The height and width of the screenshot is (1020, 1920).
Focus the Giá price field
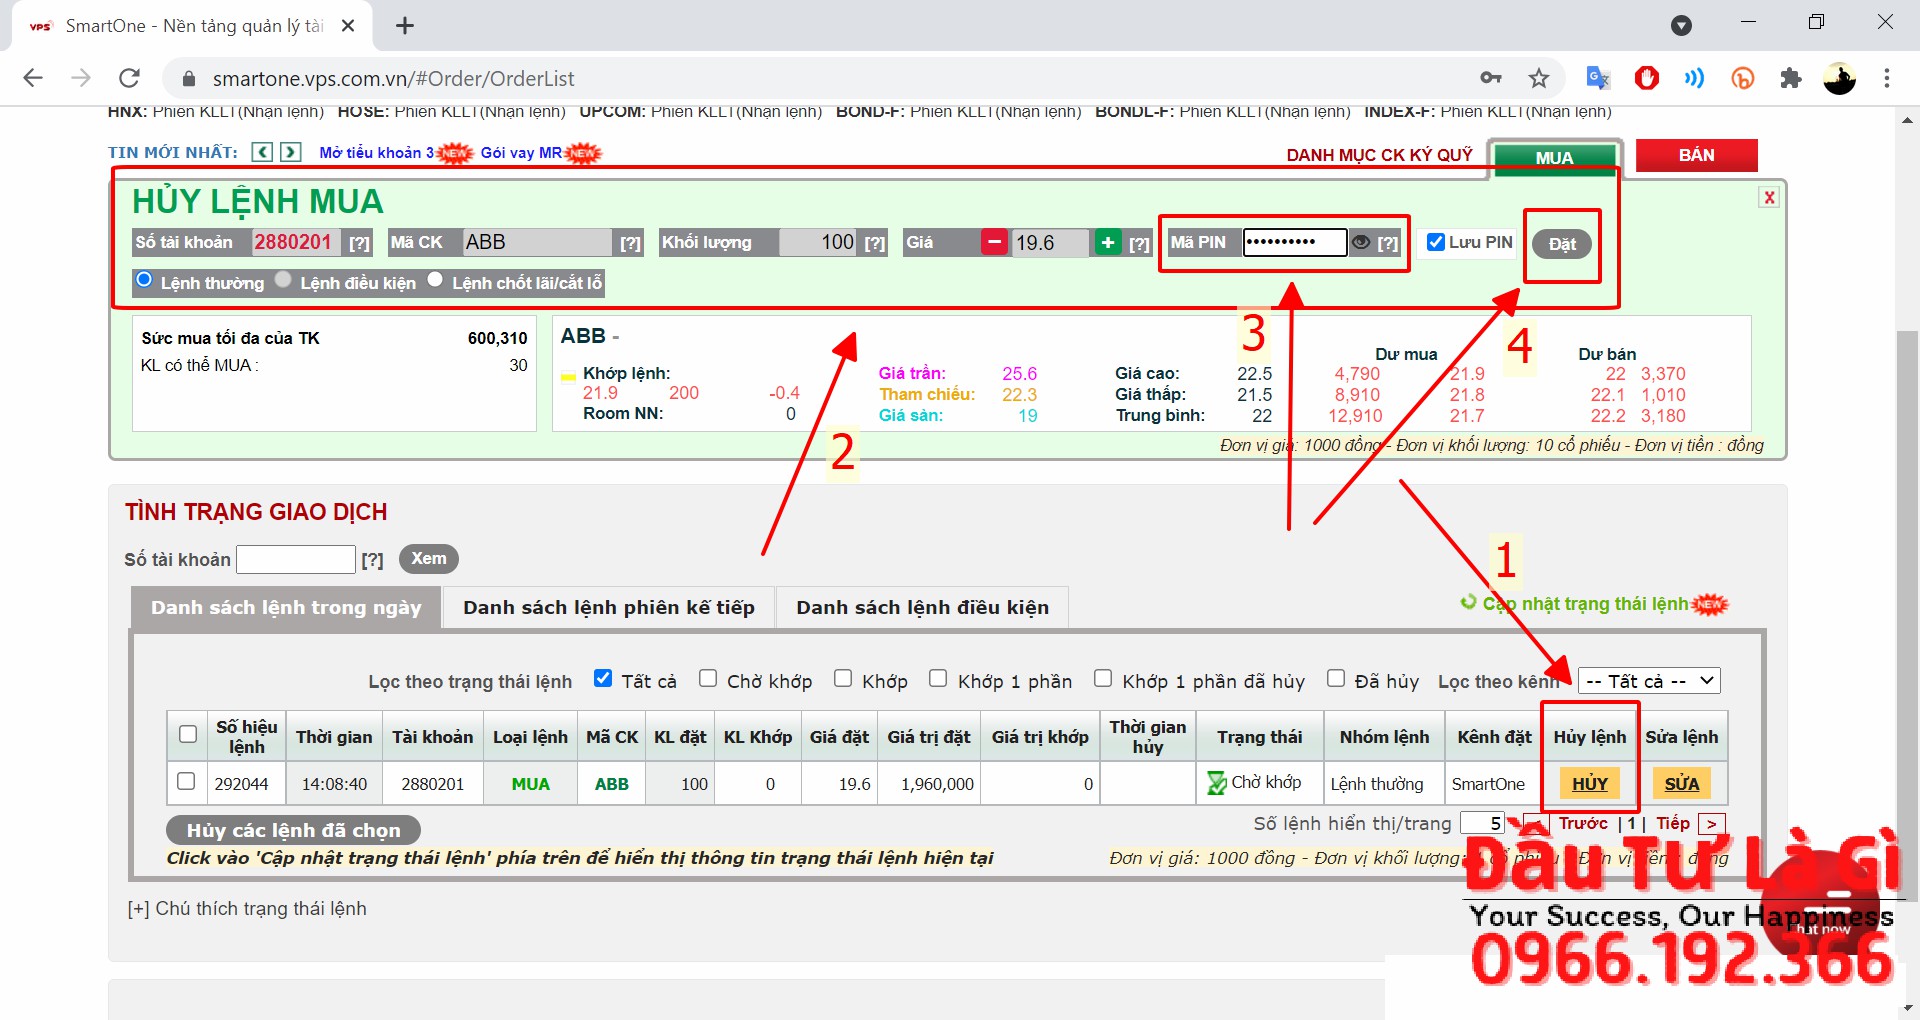pos(1051,242)
